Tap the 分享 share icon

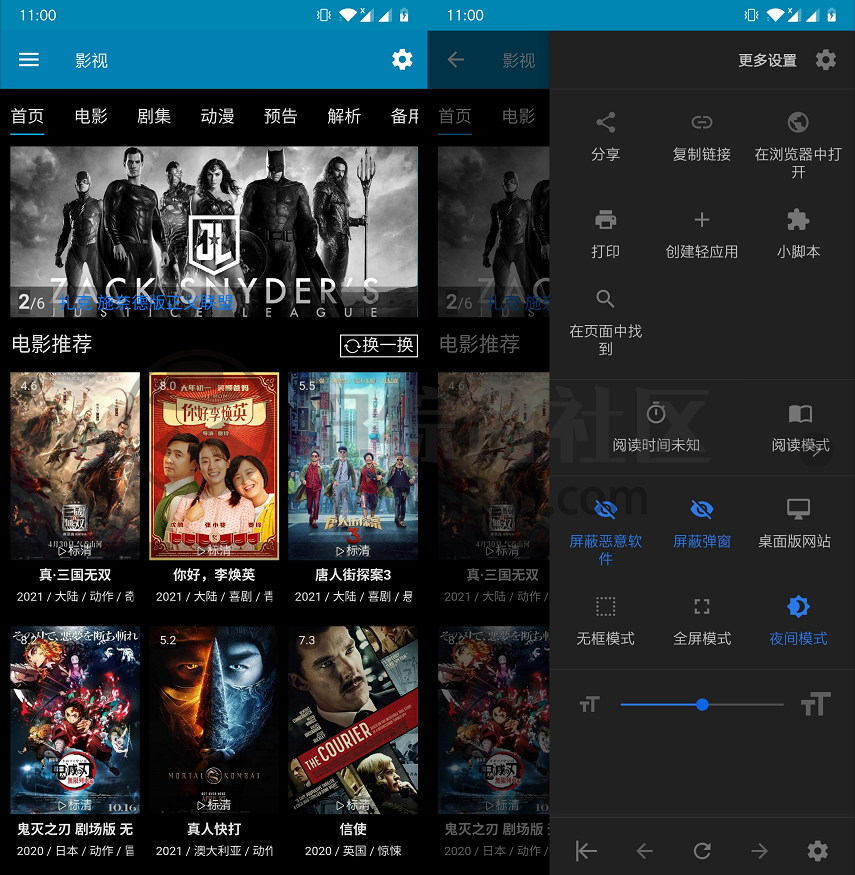pyautogui.click(x=606, y=122)
